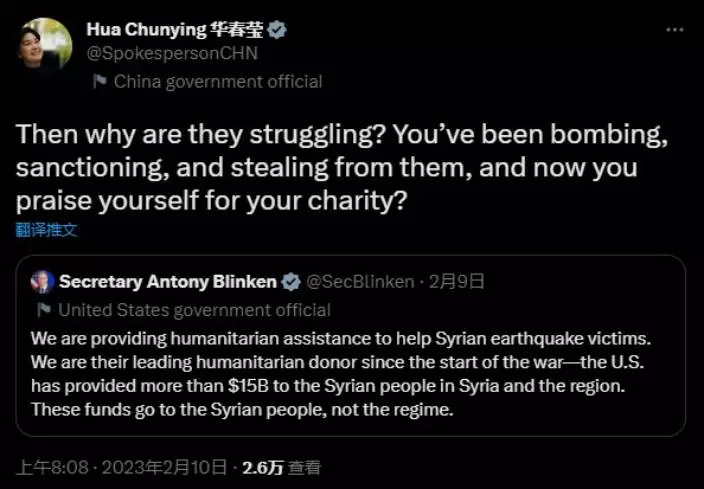Click the main tweet text about charity
Image resolution: width=704 pixels, height=489 pixels.
point(340,166)
